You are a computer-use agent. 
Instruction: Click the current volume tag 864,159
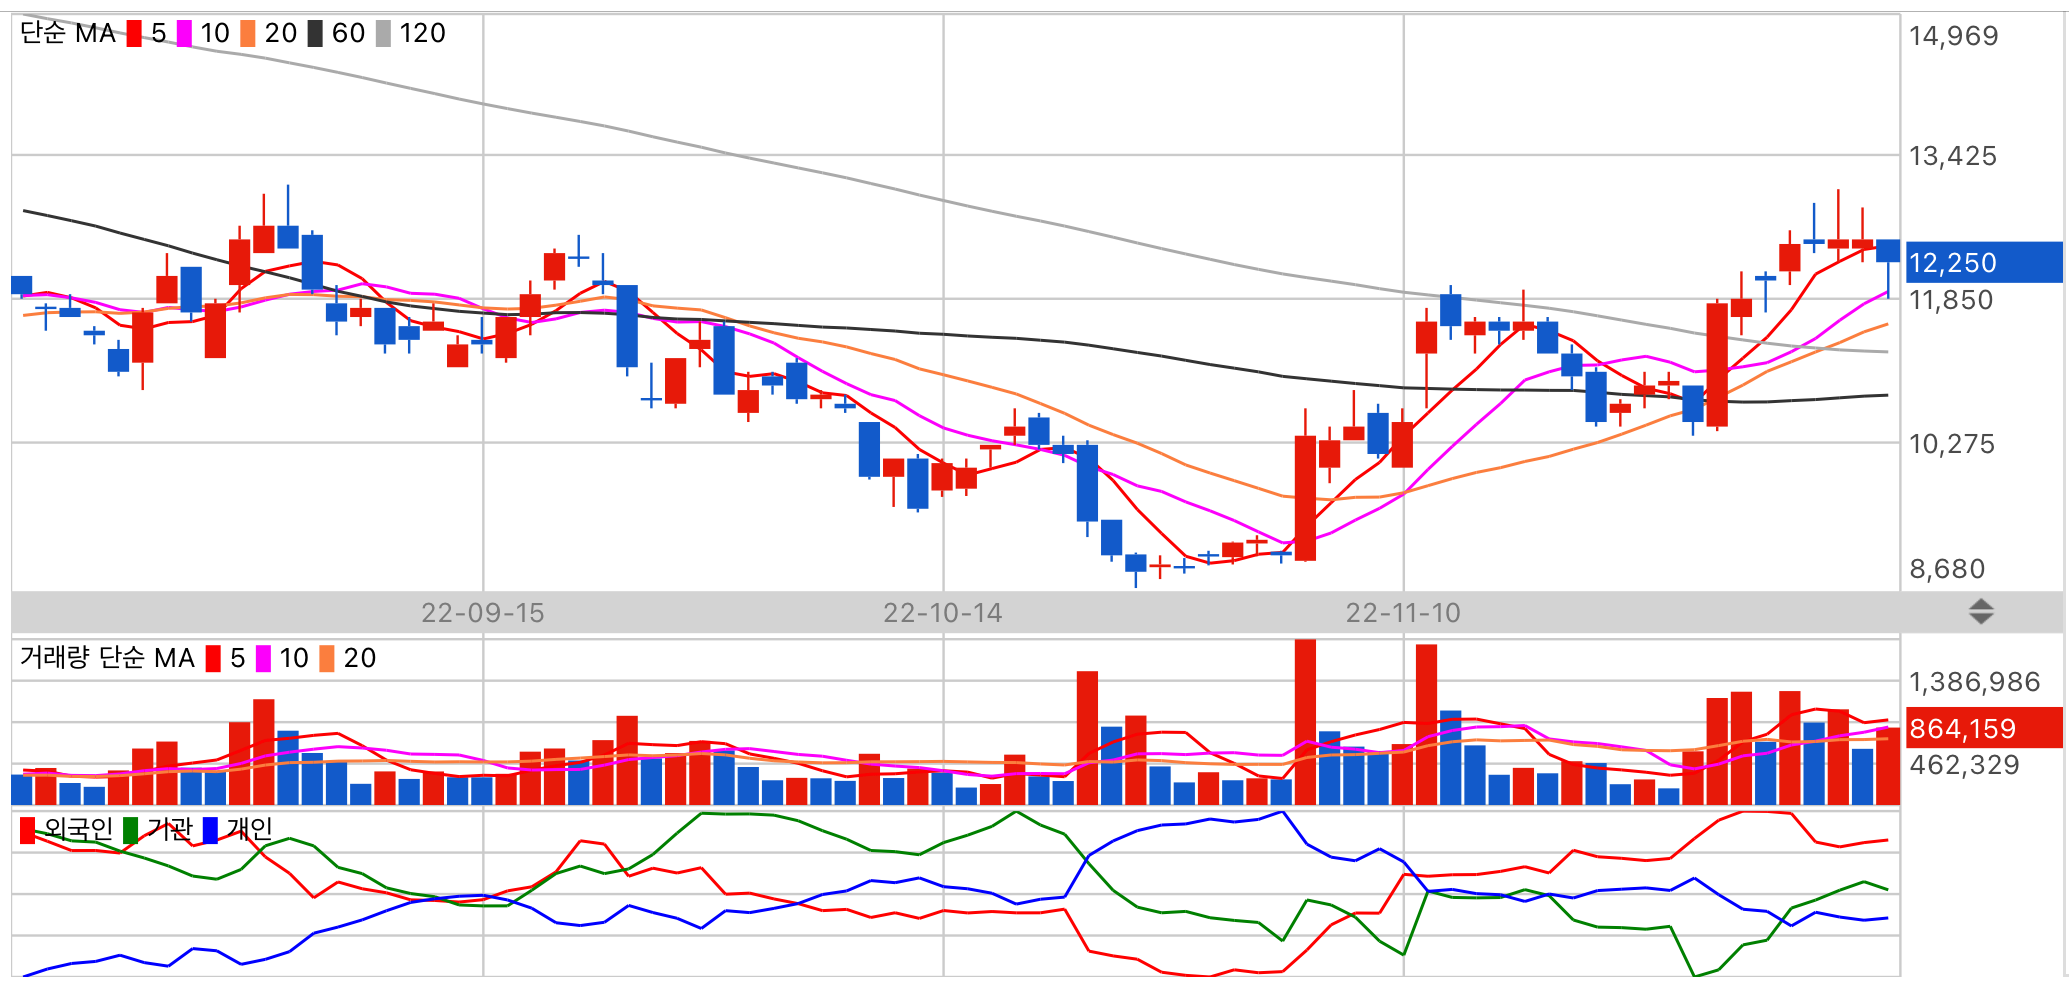click(x=1984, y=728)
